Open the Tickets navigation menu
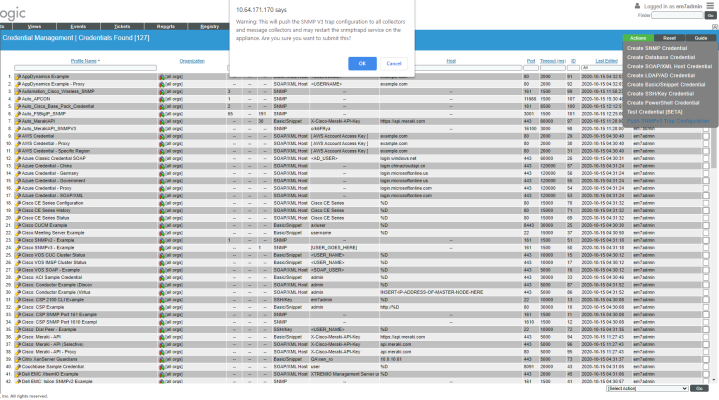 (x=122, y=27)
